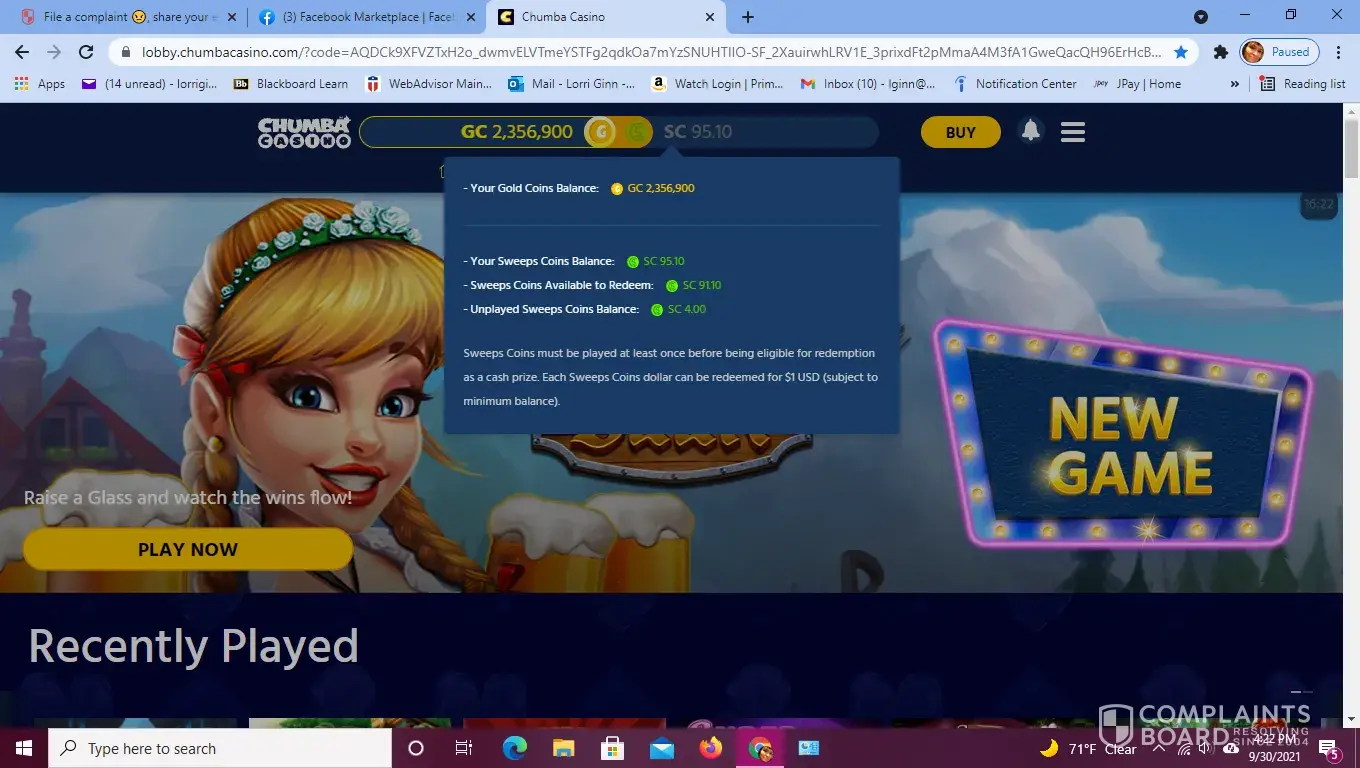Expand the bookmarks overflow chevron
The image size is (1360, 768).
[1235, 84]
